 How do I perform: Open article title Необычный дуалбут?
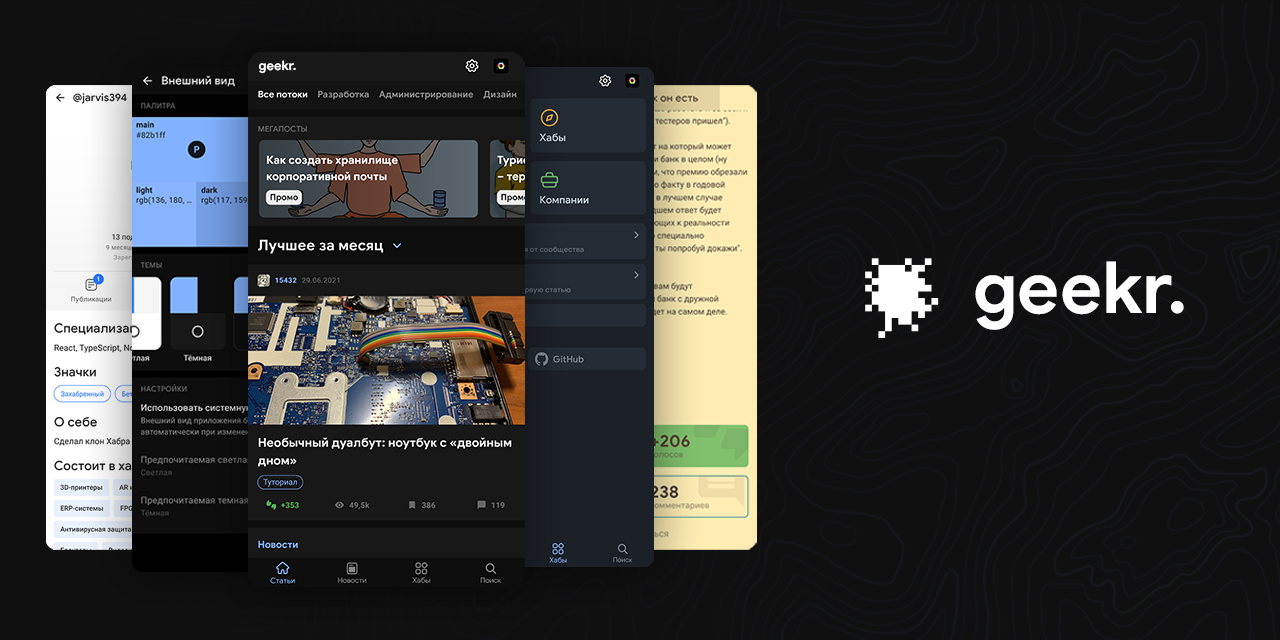tap(385, 451)
